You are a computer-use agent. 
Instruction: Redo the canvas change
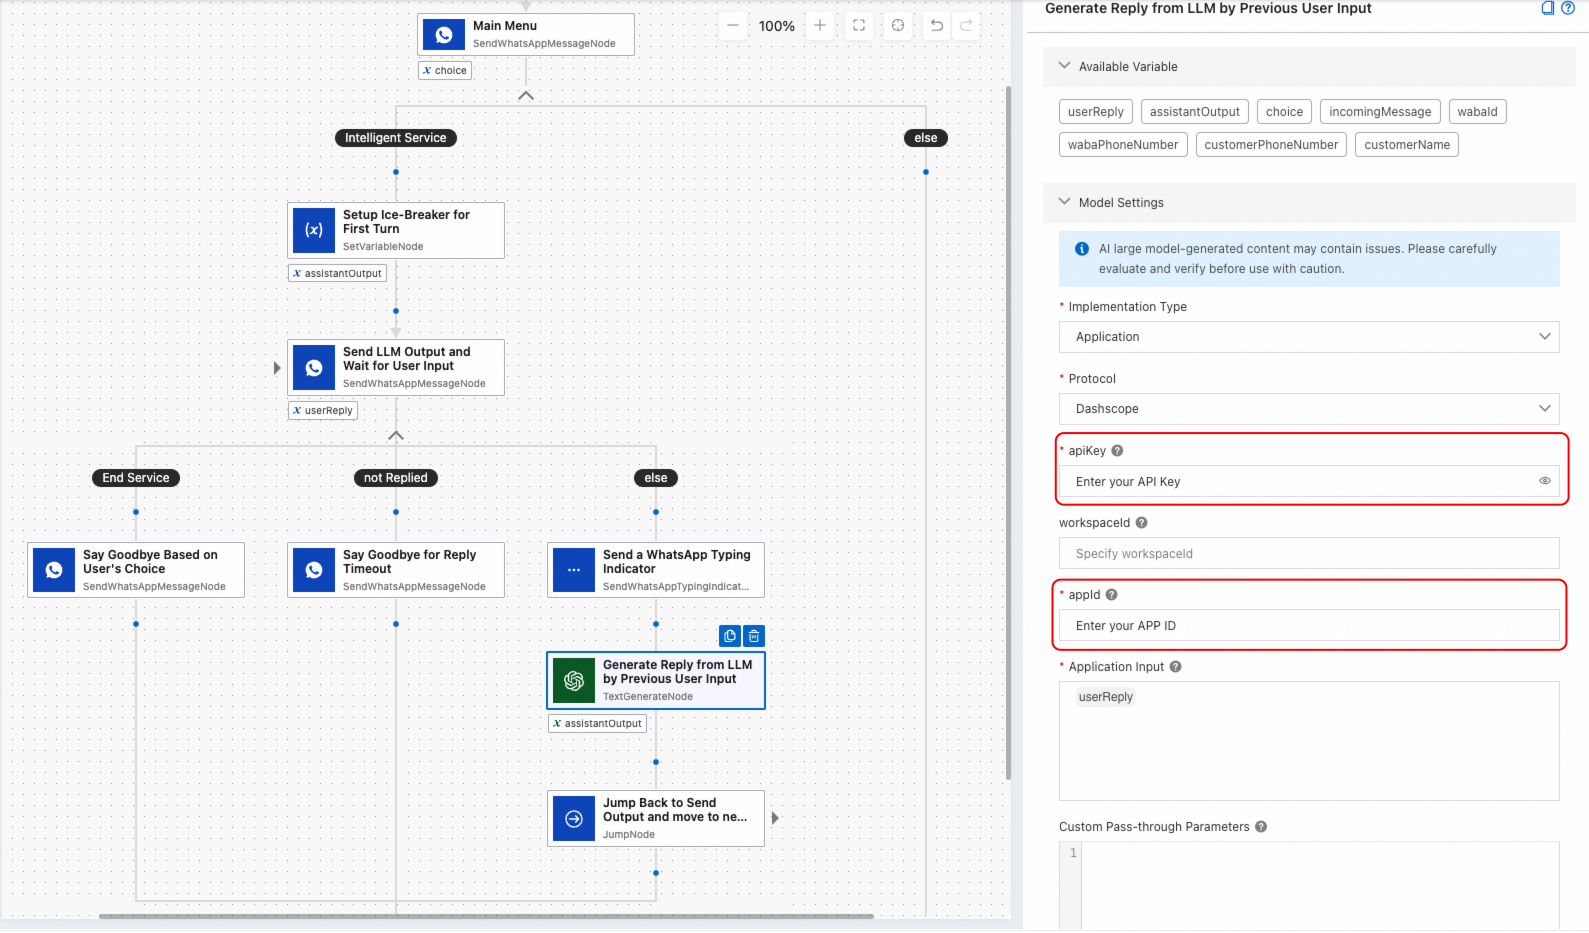click(x=966, y=26)
